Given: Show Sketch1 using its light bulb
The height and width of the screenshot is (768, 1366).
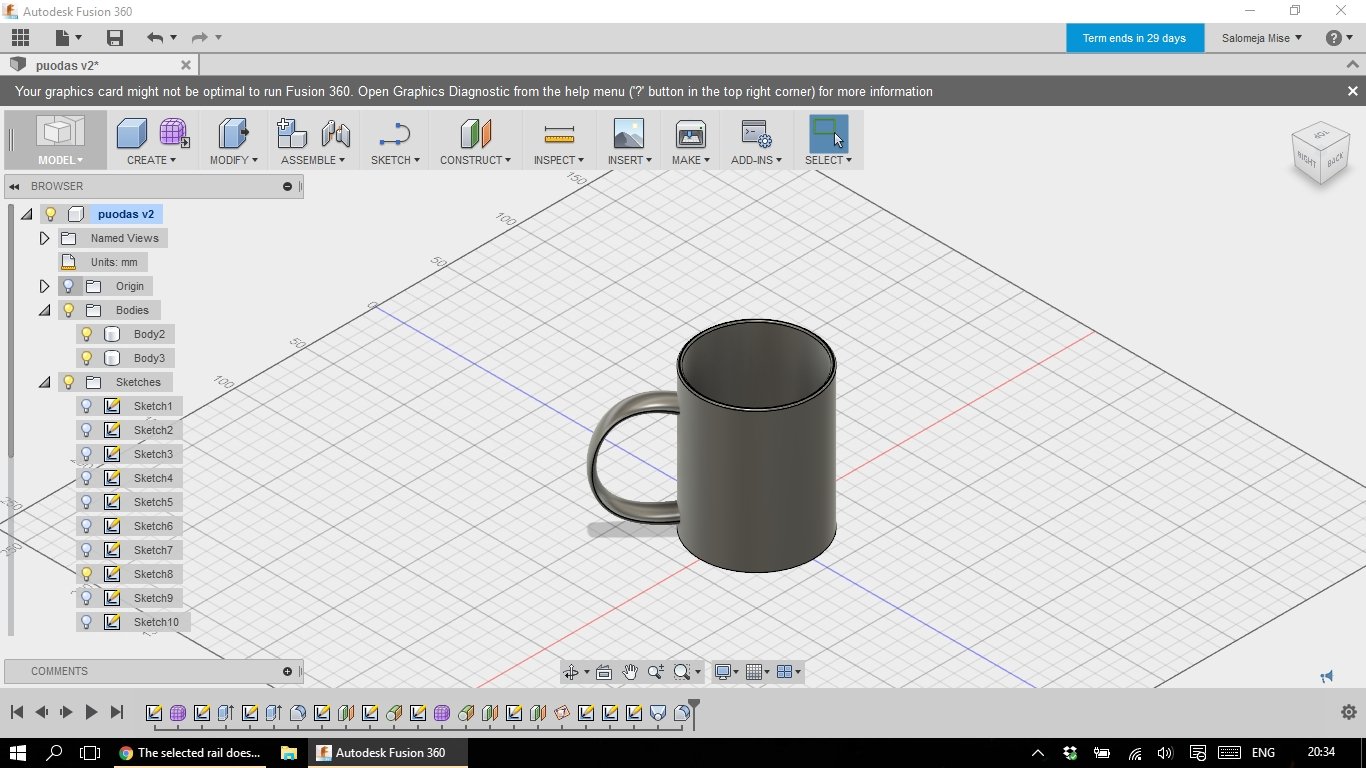Looking at the screenshot, I should tap(87, 406).
